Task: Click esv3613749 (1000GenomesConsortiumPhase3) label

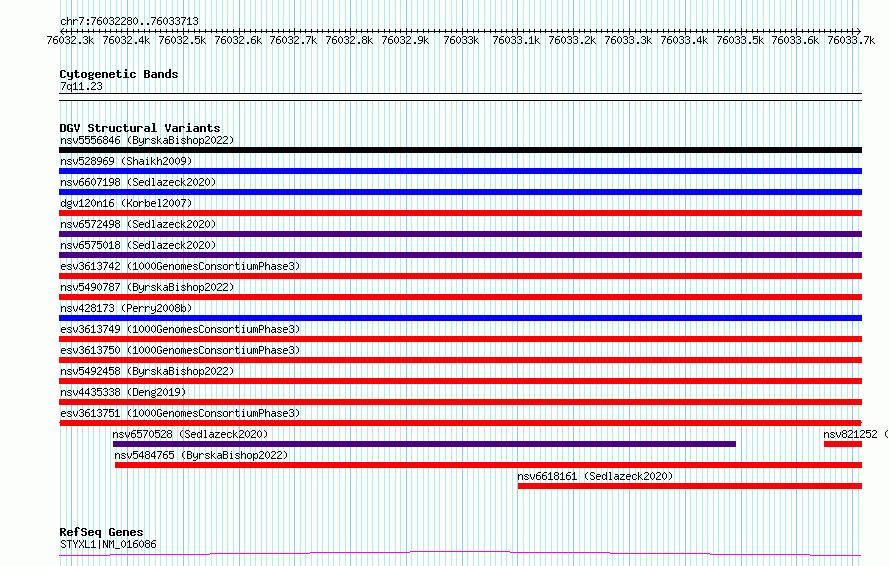Action: tap(180, 329)
